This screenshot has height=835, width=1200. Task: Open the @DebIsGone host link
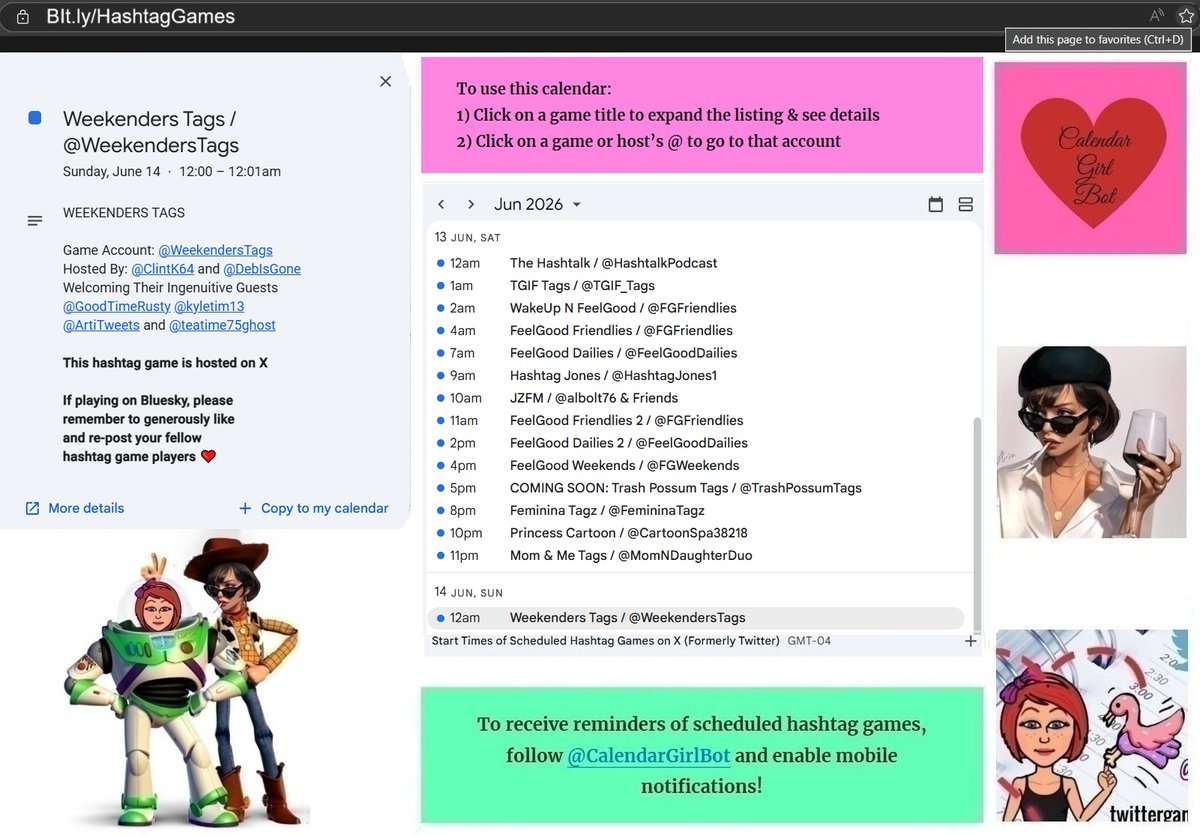[x=262, y=269]
